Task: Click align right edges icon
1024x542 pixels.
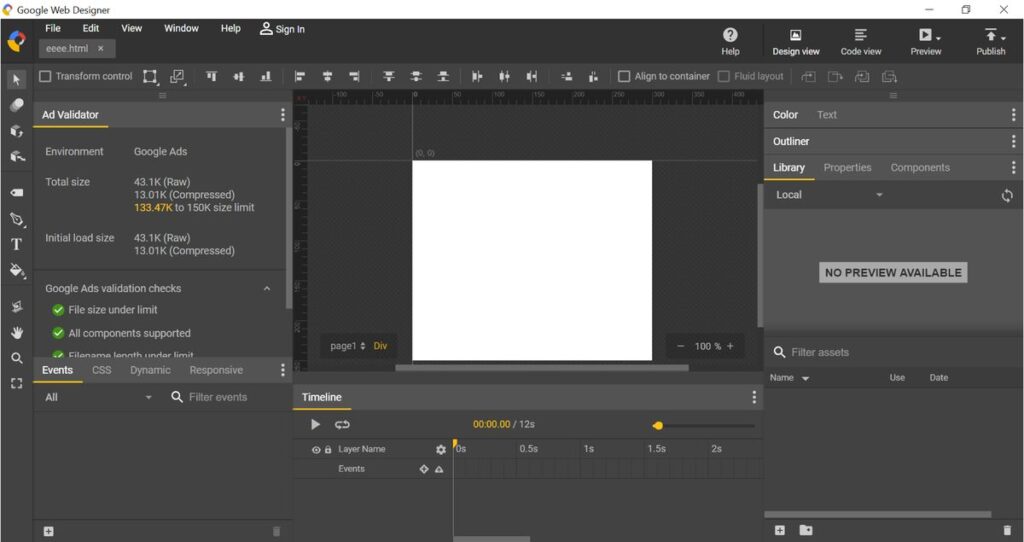Action: click(355, 76)
